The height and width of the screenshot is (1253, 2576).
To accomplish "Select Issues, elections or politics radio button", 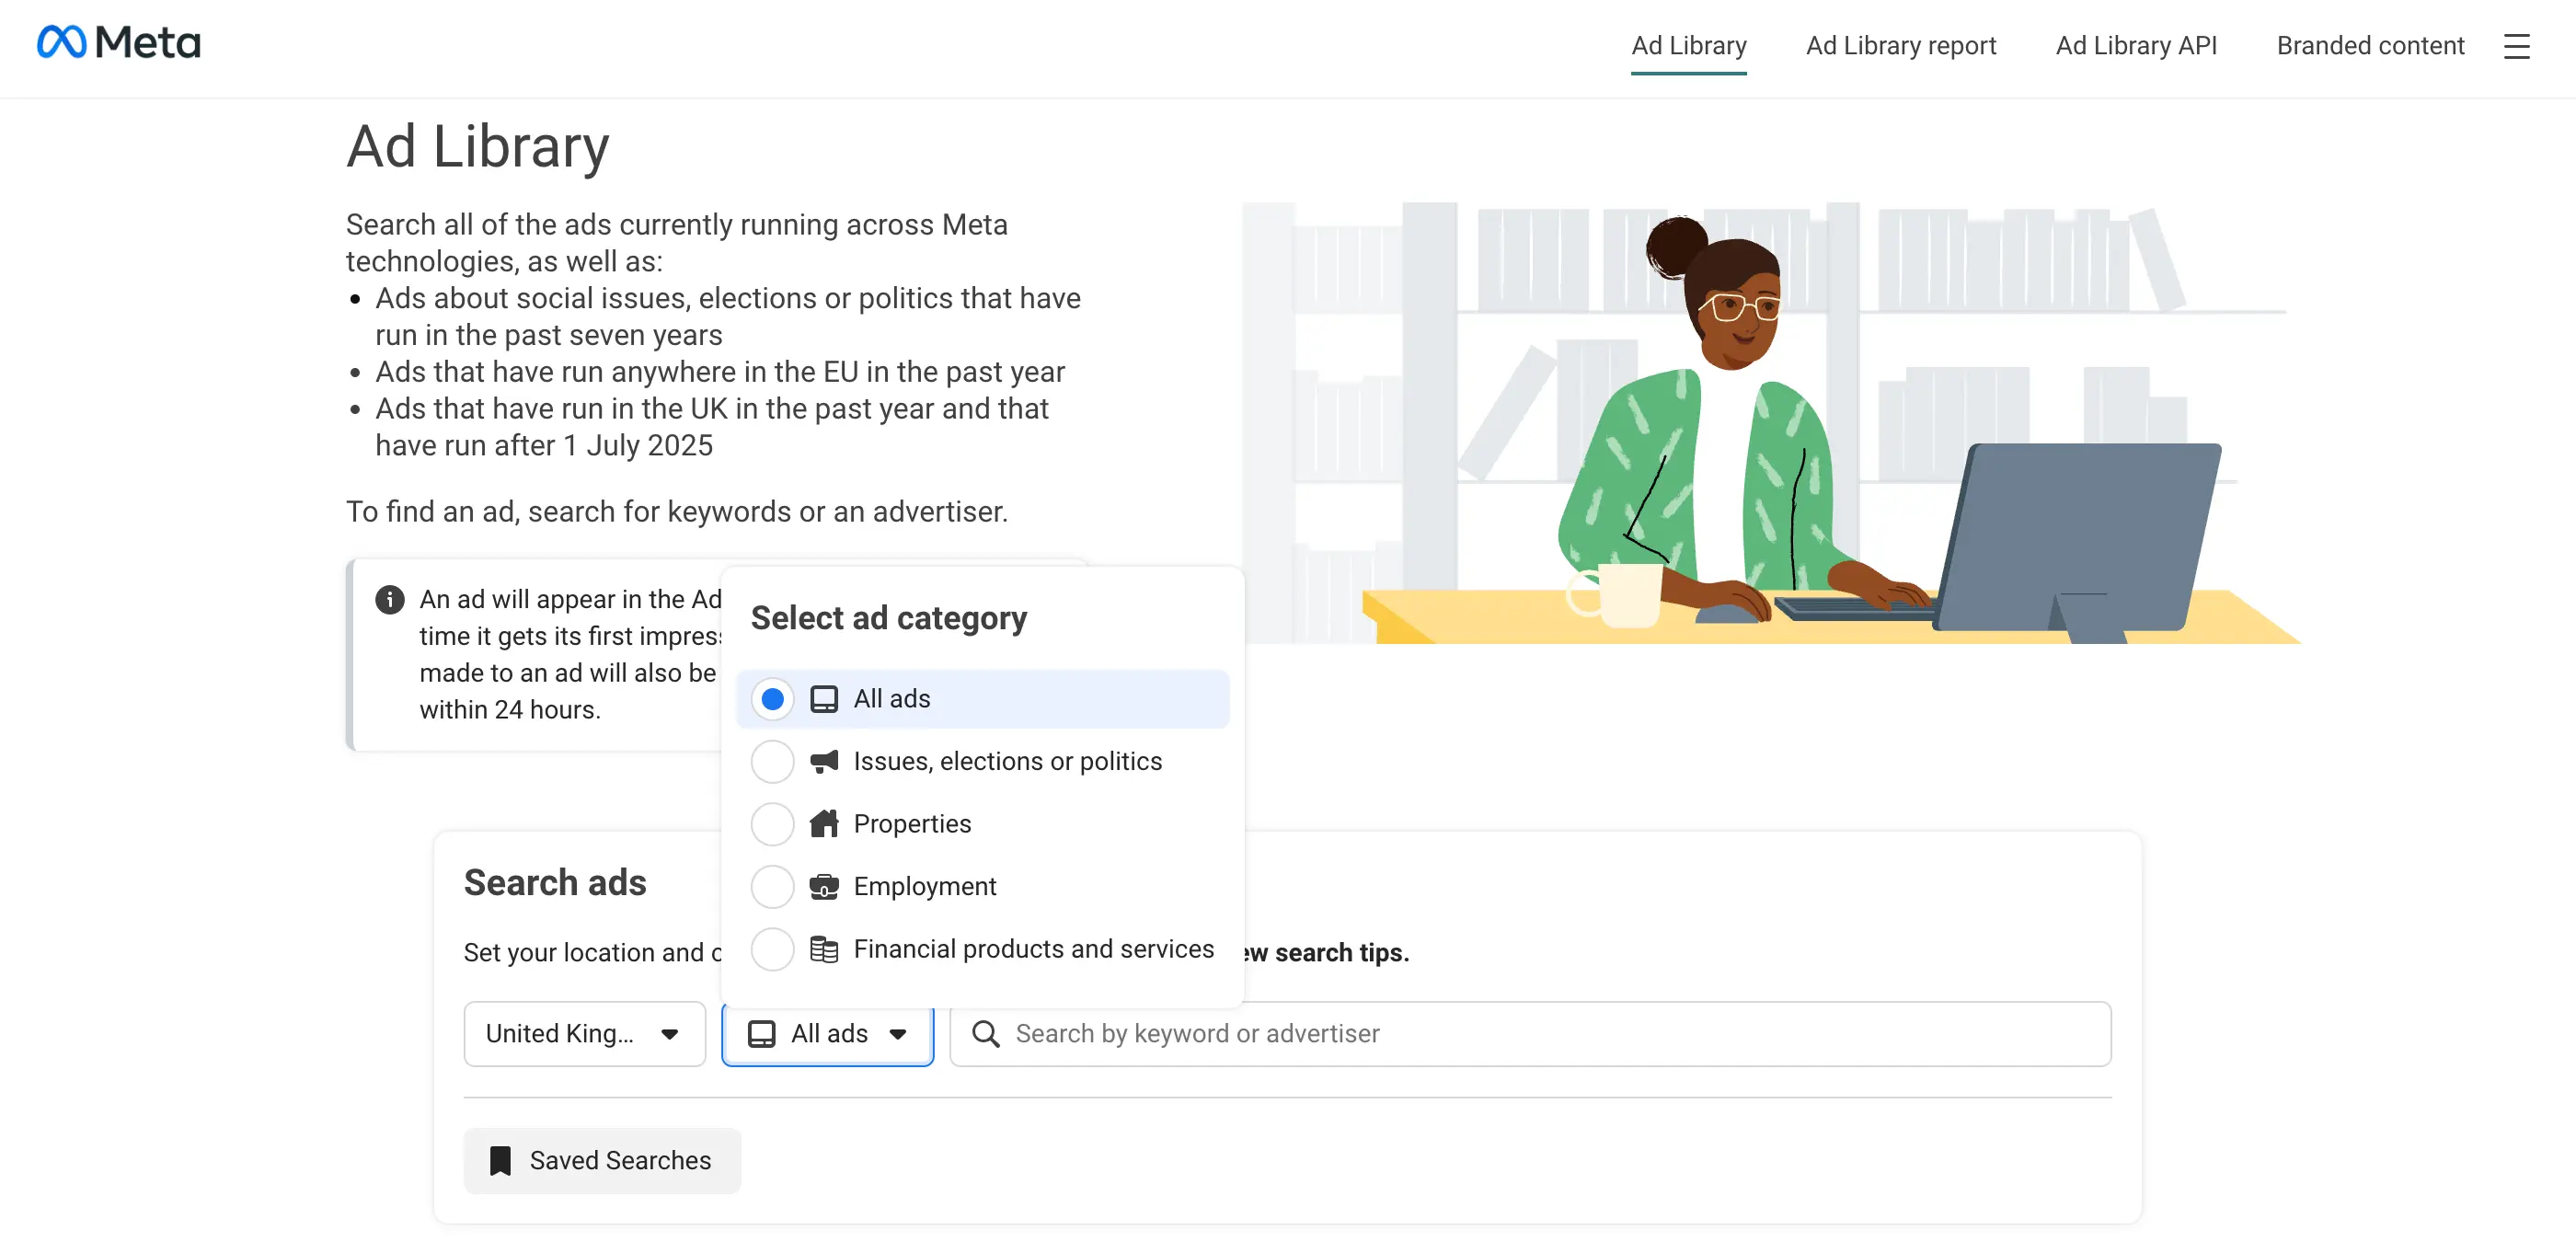I will click(772, 762).
